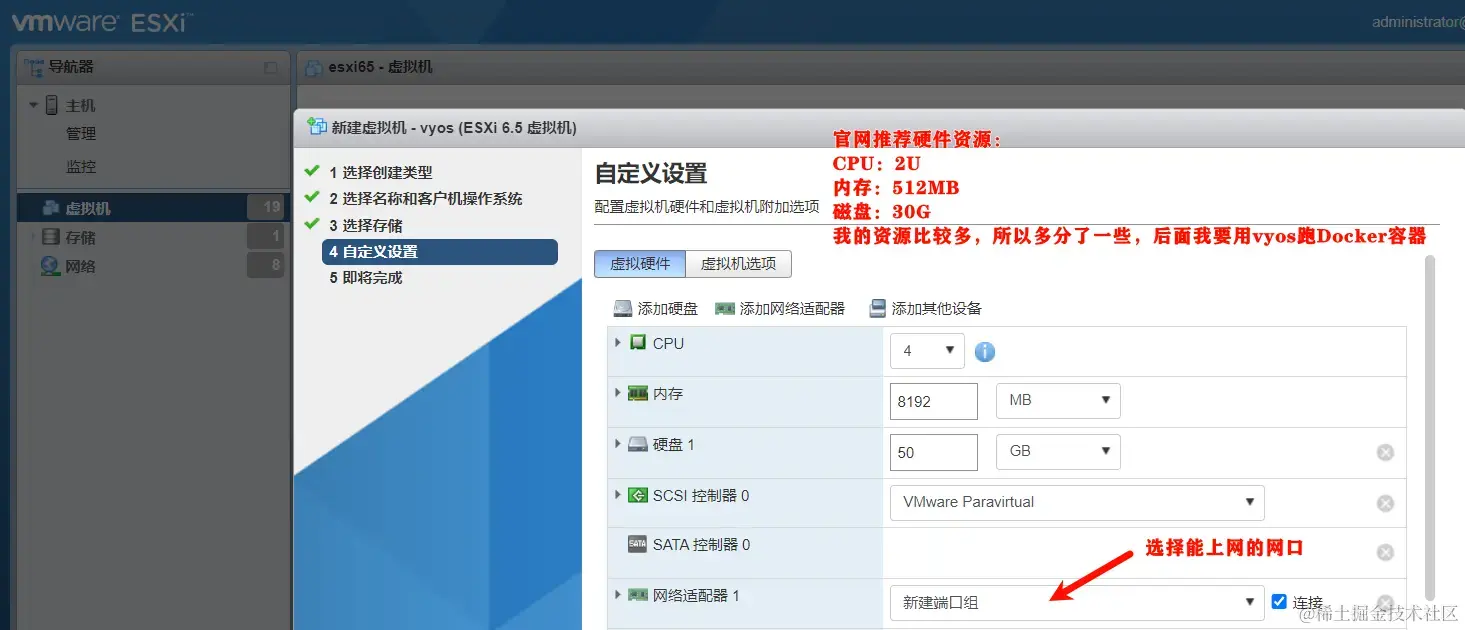The height and width of the screenshot is (630, 1465).
Task: Remove SCSI controller 0 with its X icon
Action: (x=1385, y=503)
